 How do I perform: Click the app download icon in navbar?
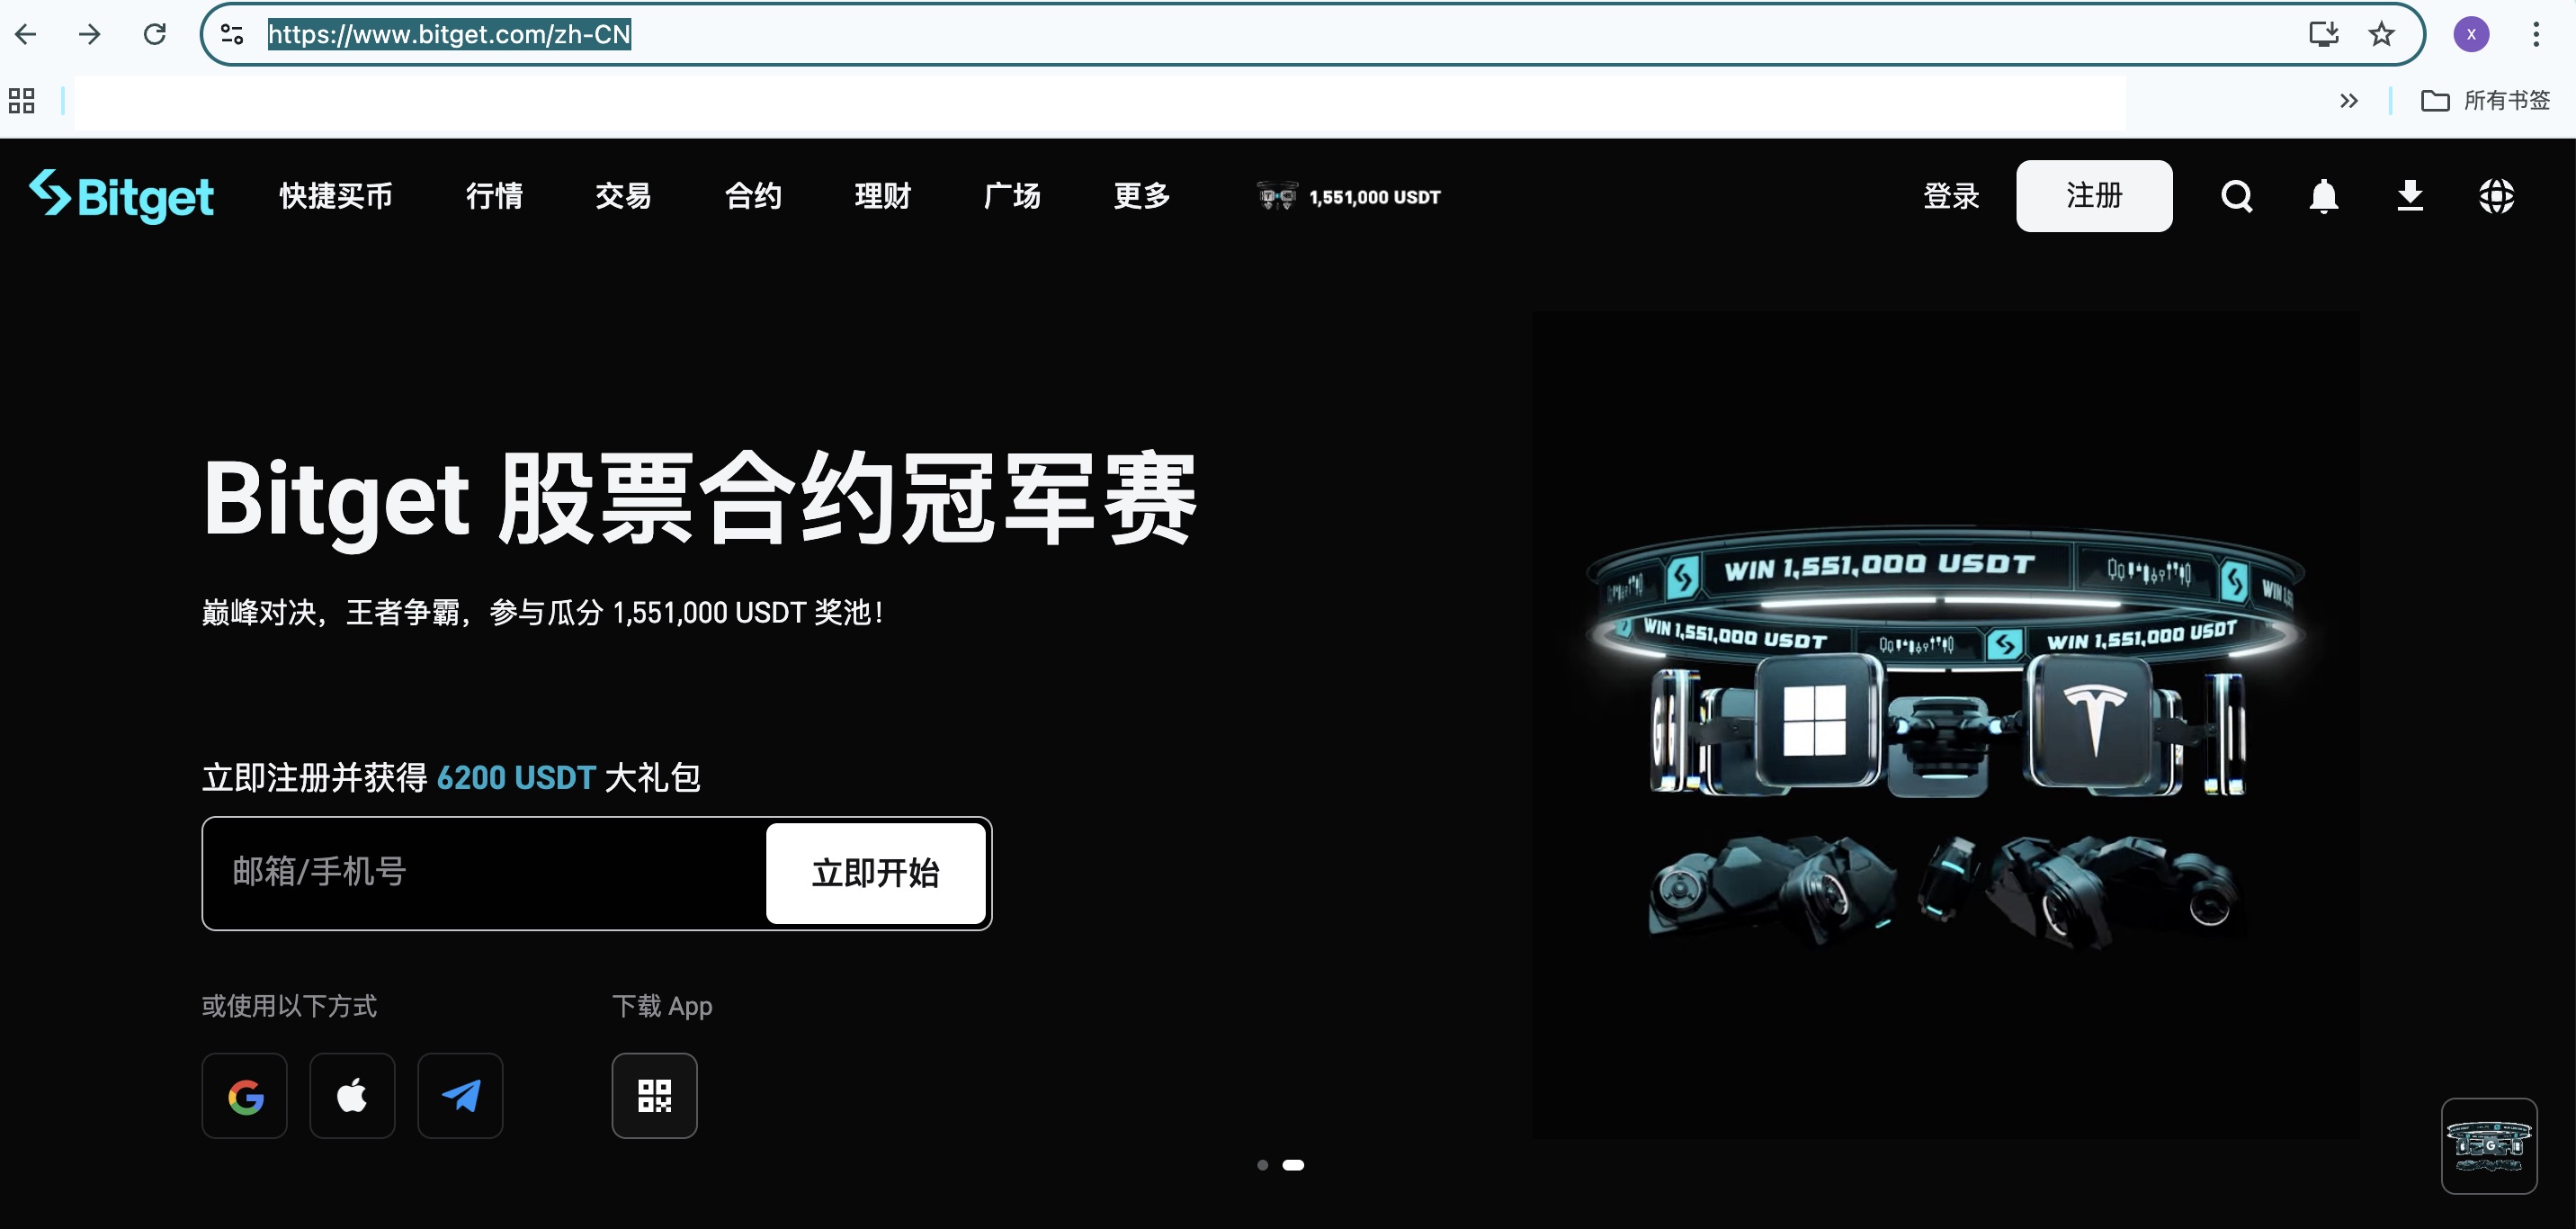pos(2410,196)
